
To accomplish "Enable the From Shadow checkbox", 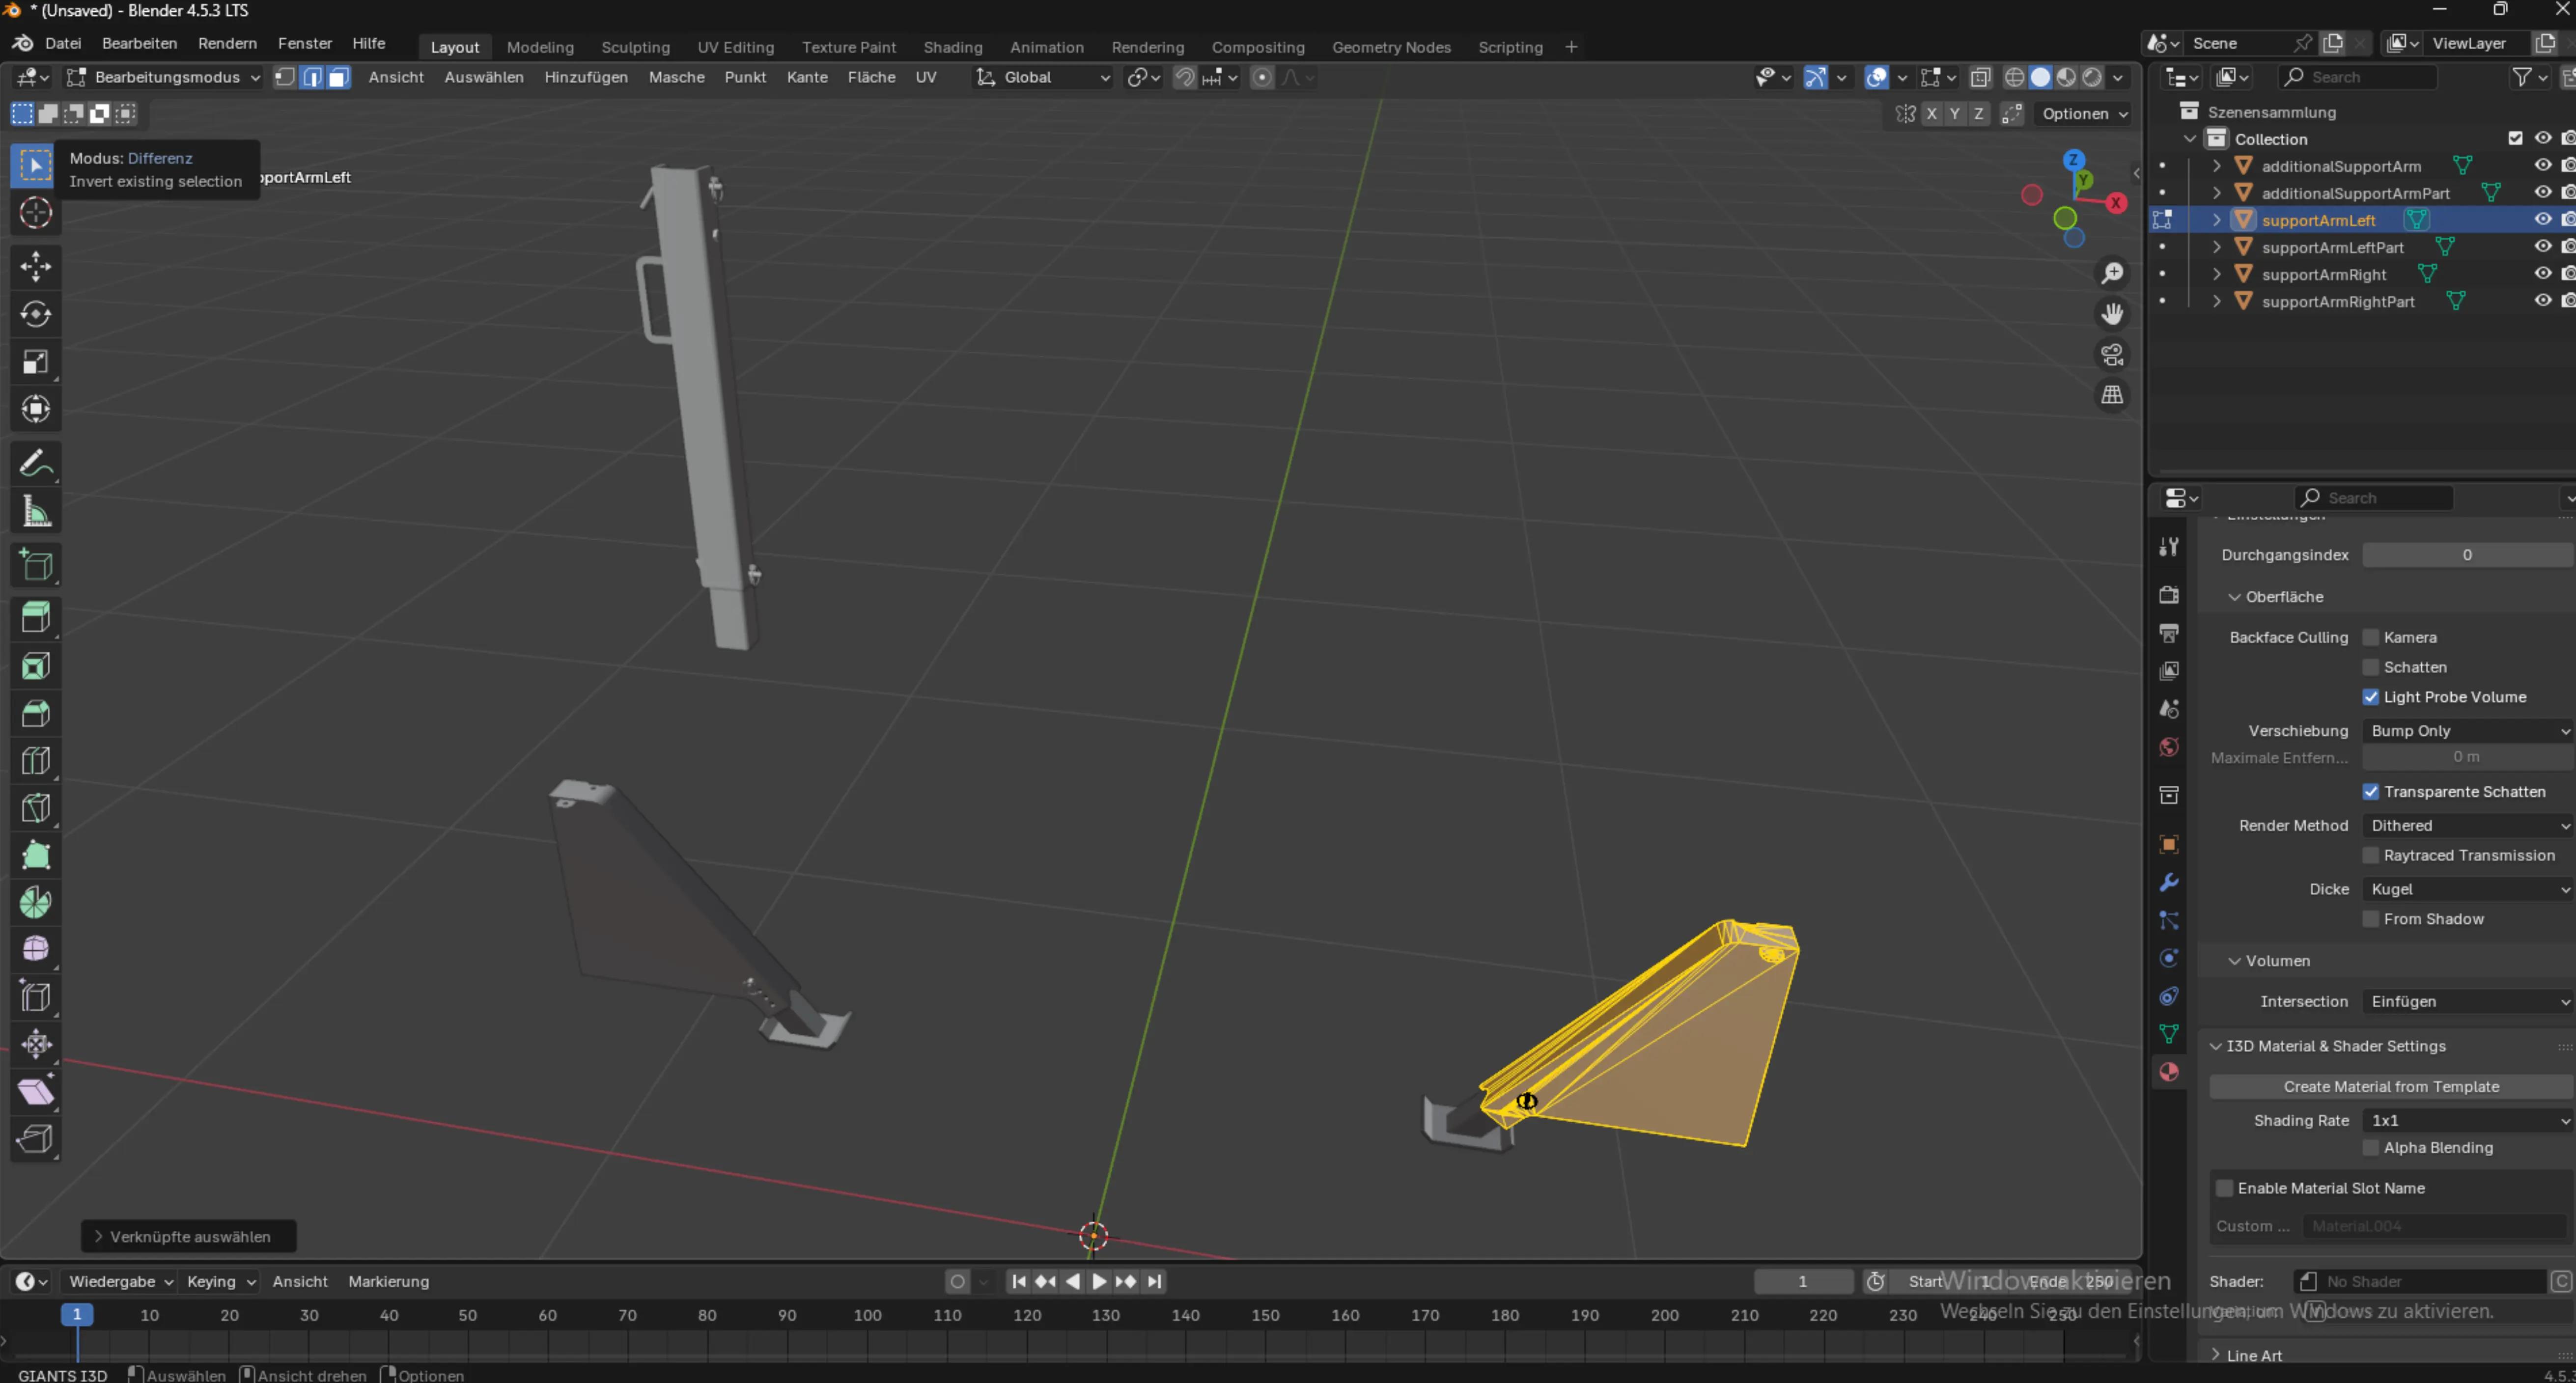I will point(2370,920).
